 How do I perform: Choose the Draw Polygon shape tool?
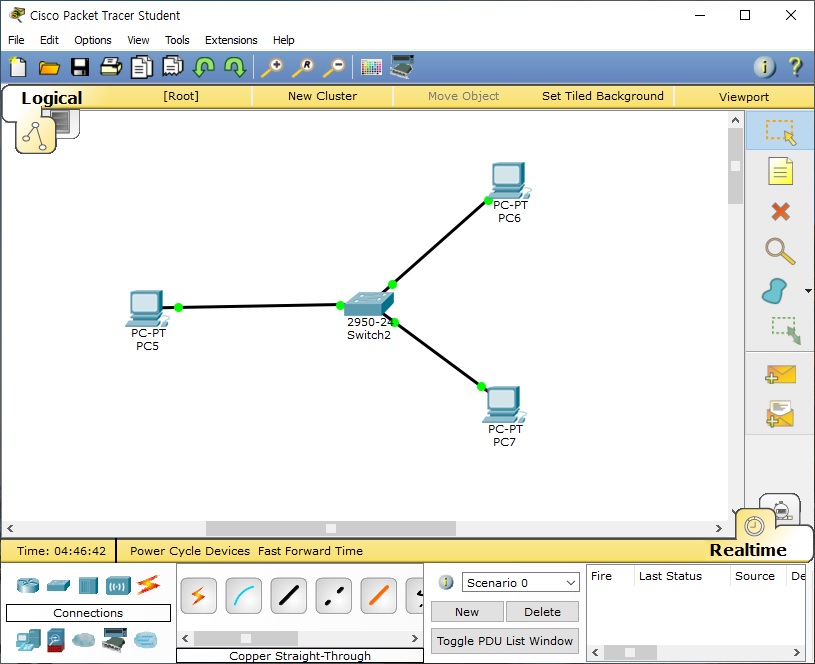pos(775,291)
